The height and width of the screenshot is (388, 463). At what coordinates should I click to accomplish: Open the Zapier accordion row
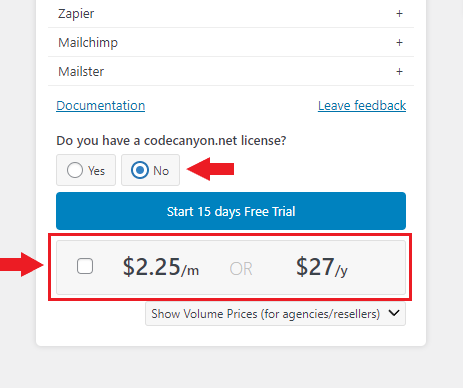click(231, 14)
